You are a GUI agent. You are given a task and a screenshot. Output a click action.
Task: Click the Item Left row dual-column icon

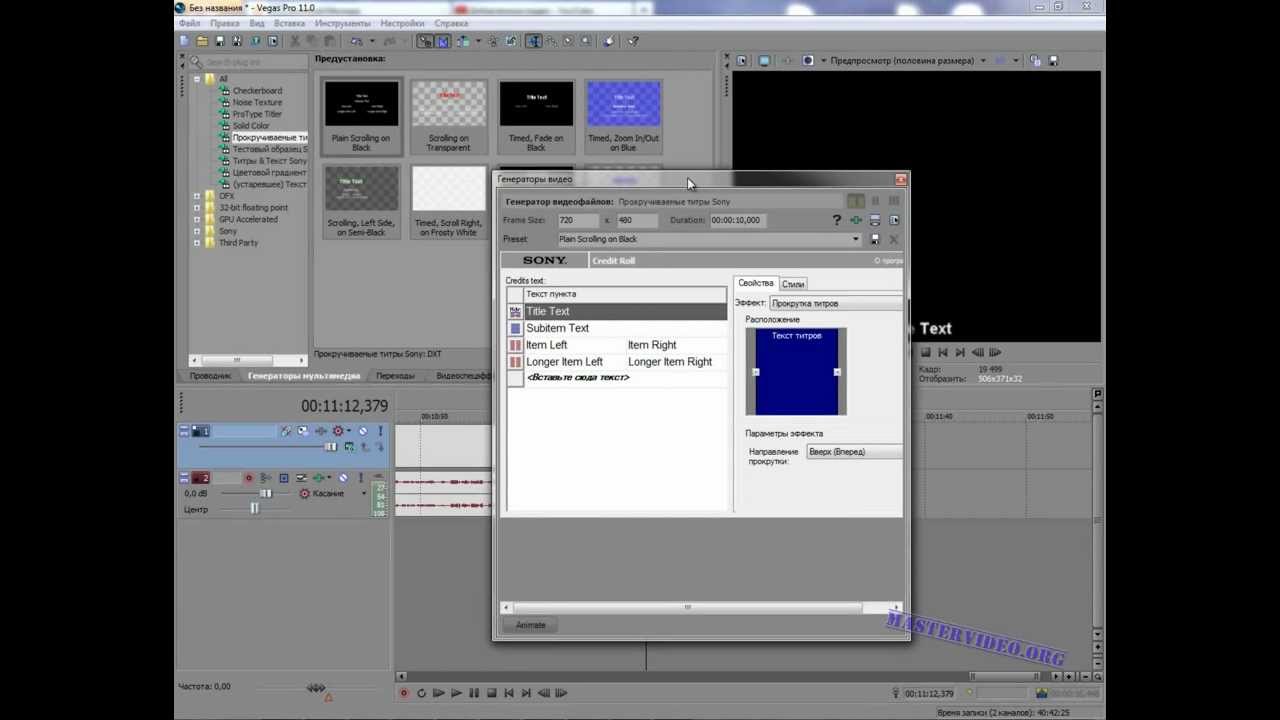point(516,345)
